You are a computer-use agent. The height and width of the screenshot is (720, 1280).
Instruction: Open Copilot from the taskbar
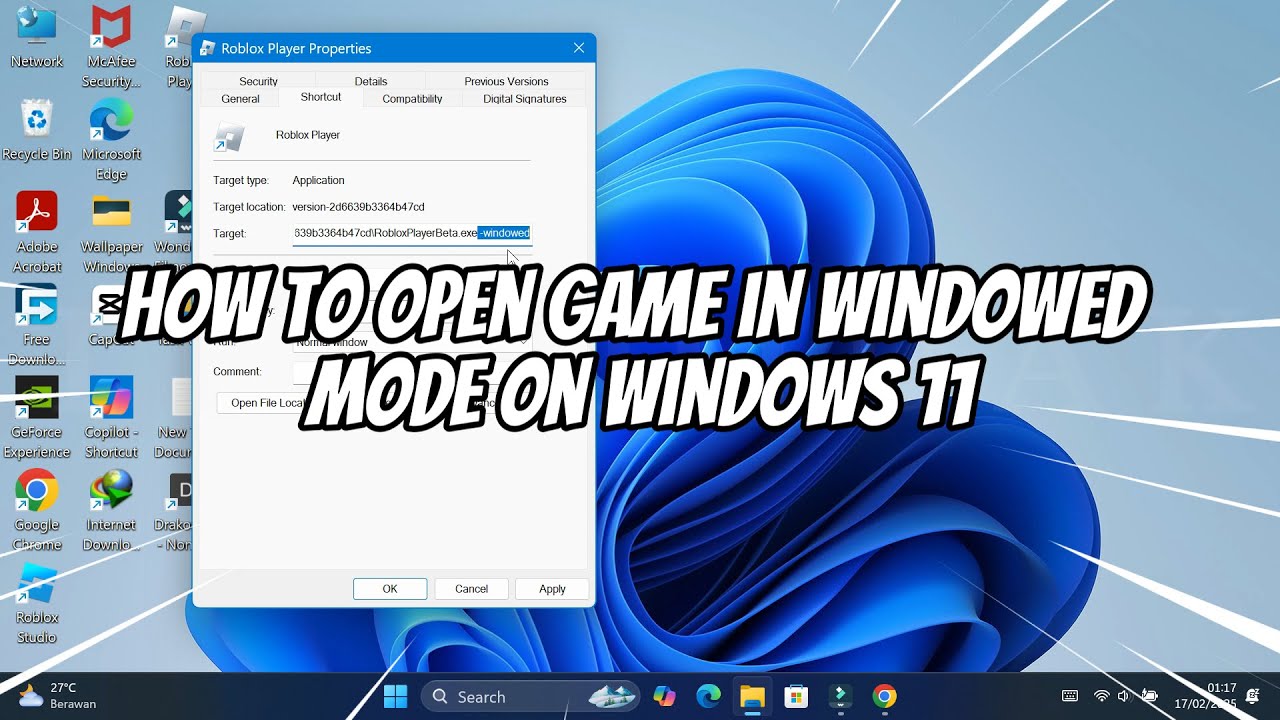coord(664,696)
